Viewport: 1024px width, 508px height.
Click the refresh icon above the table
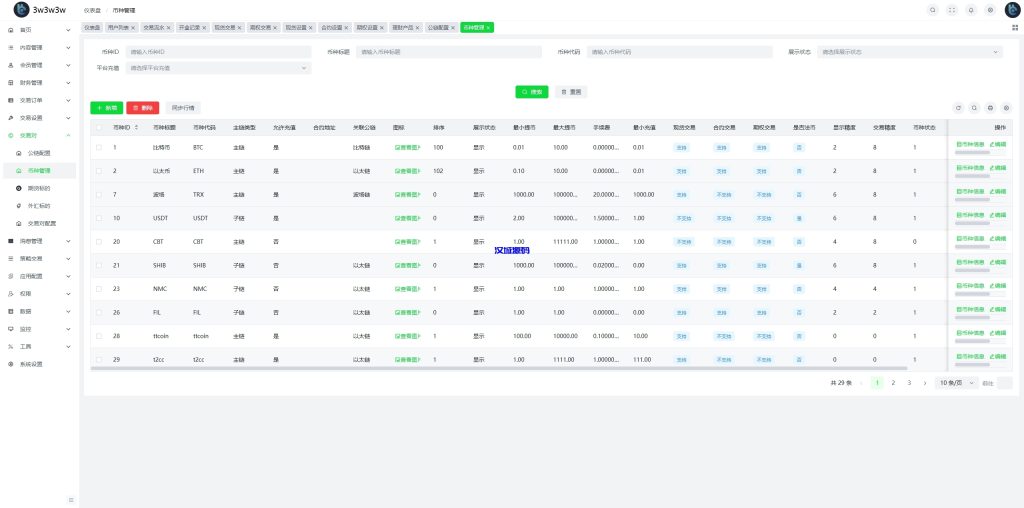click(958, 107)
